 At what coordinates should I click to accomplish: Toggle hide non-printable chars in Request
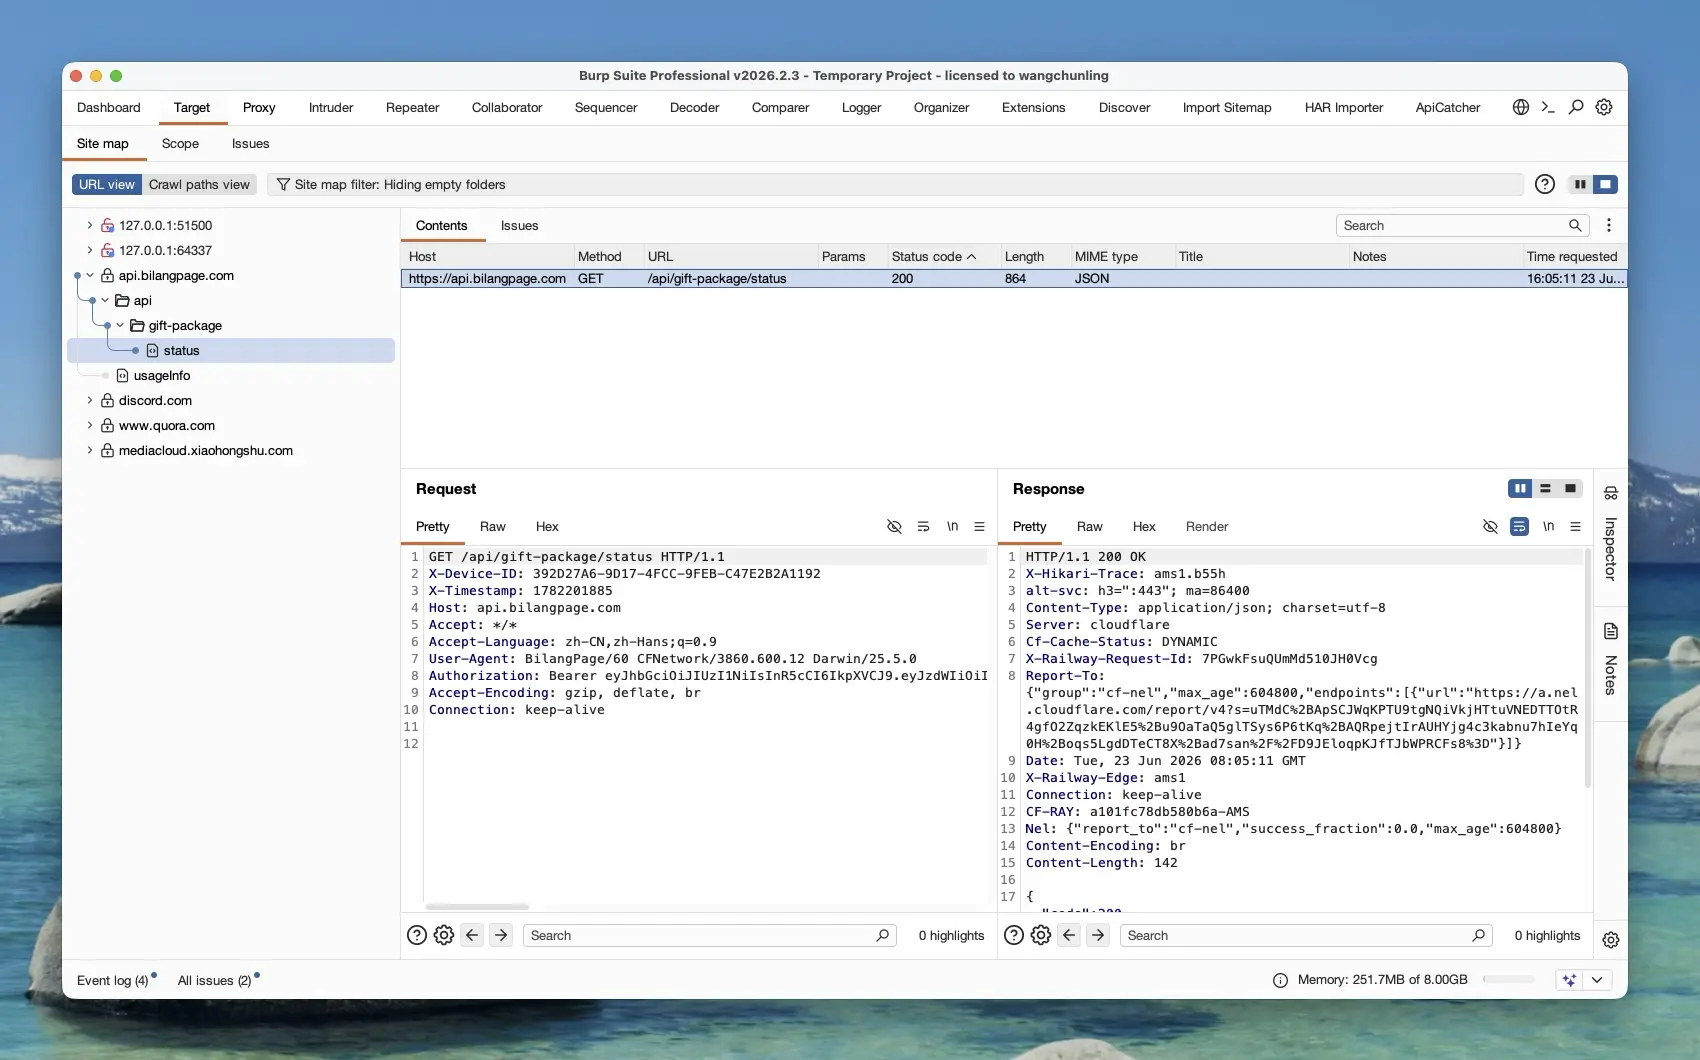[x=894, y=526]
